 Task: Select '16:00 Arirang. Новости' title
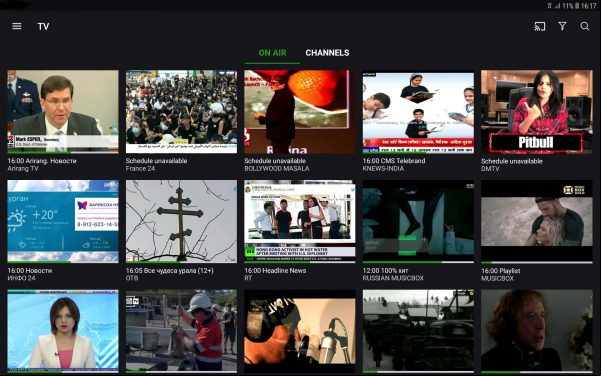coord(42,161)
